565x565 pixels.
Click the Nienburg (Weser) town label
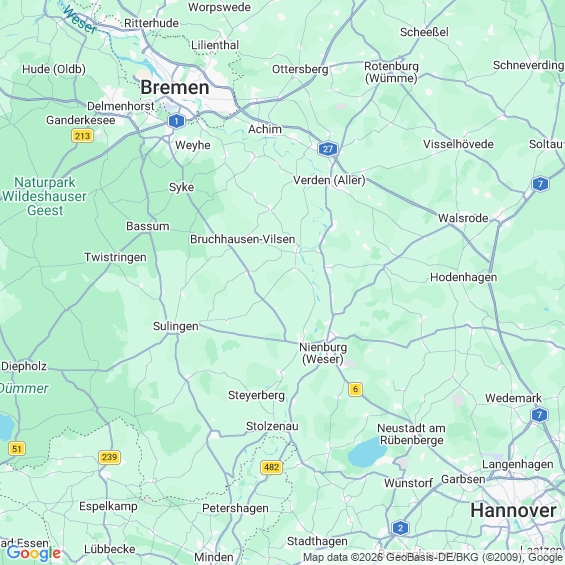pos(323,353)
